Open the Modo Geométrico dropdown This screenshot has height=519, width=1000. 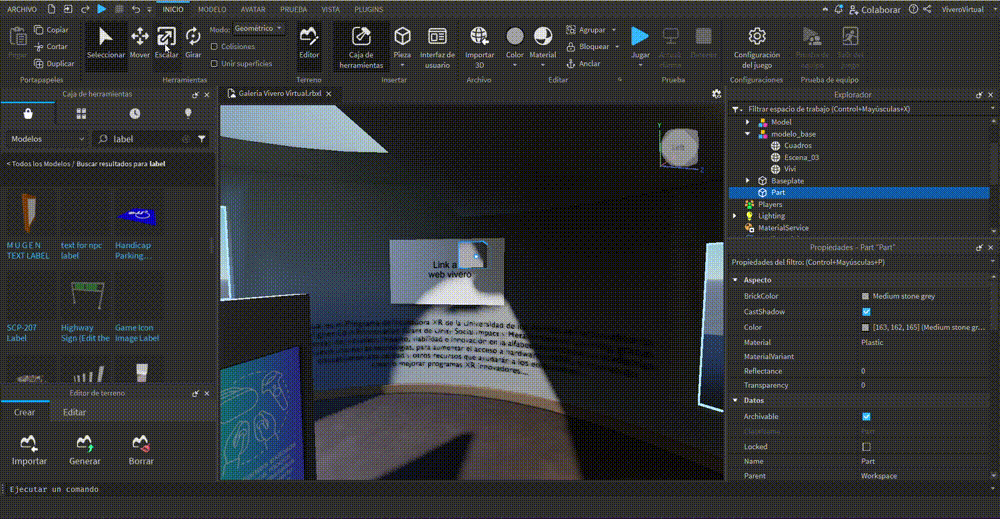(259, 29)
